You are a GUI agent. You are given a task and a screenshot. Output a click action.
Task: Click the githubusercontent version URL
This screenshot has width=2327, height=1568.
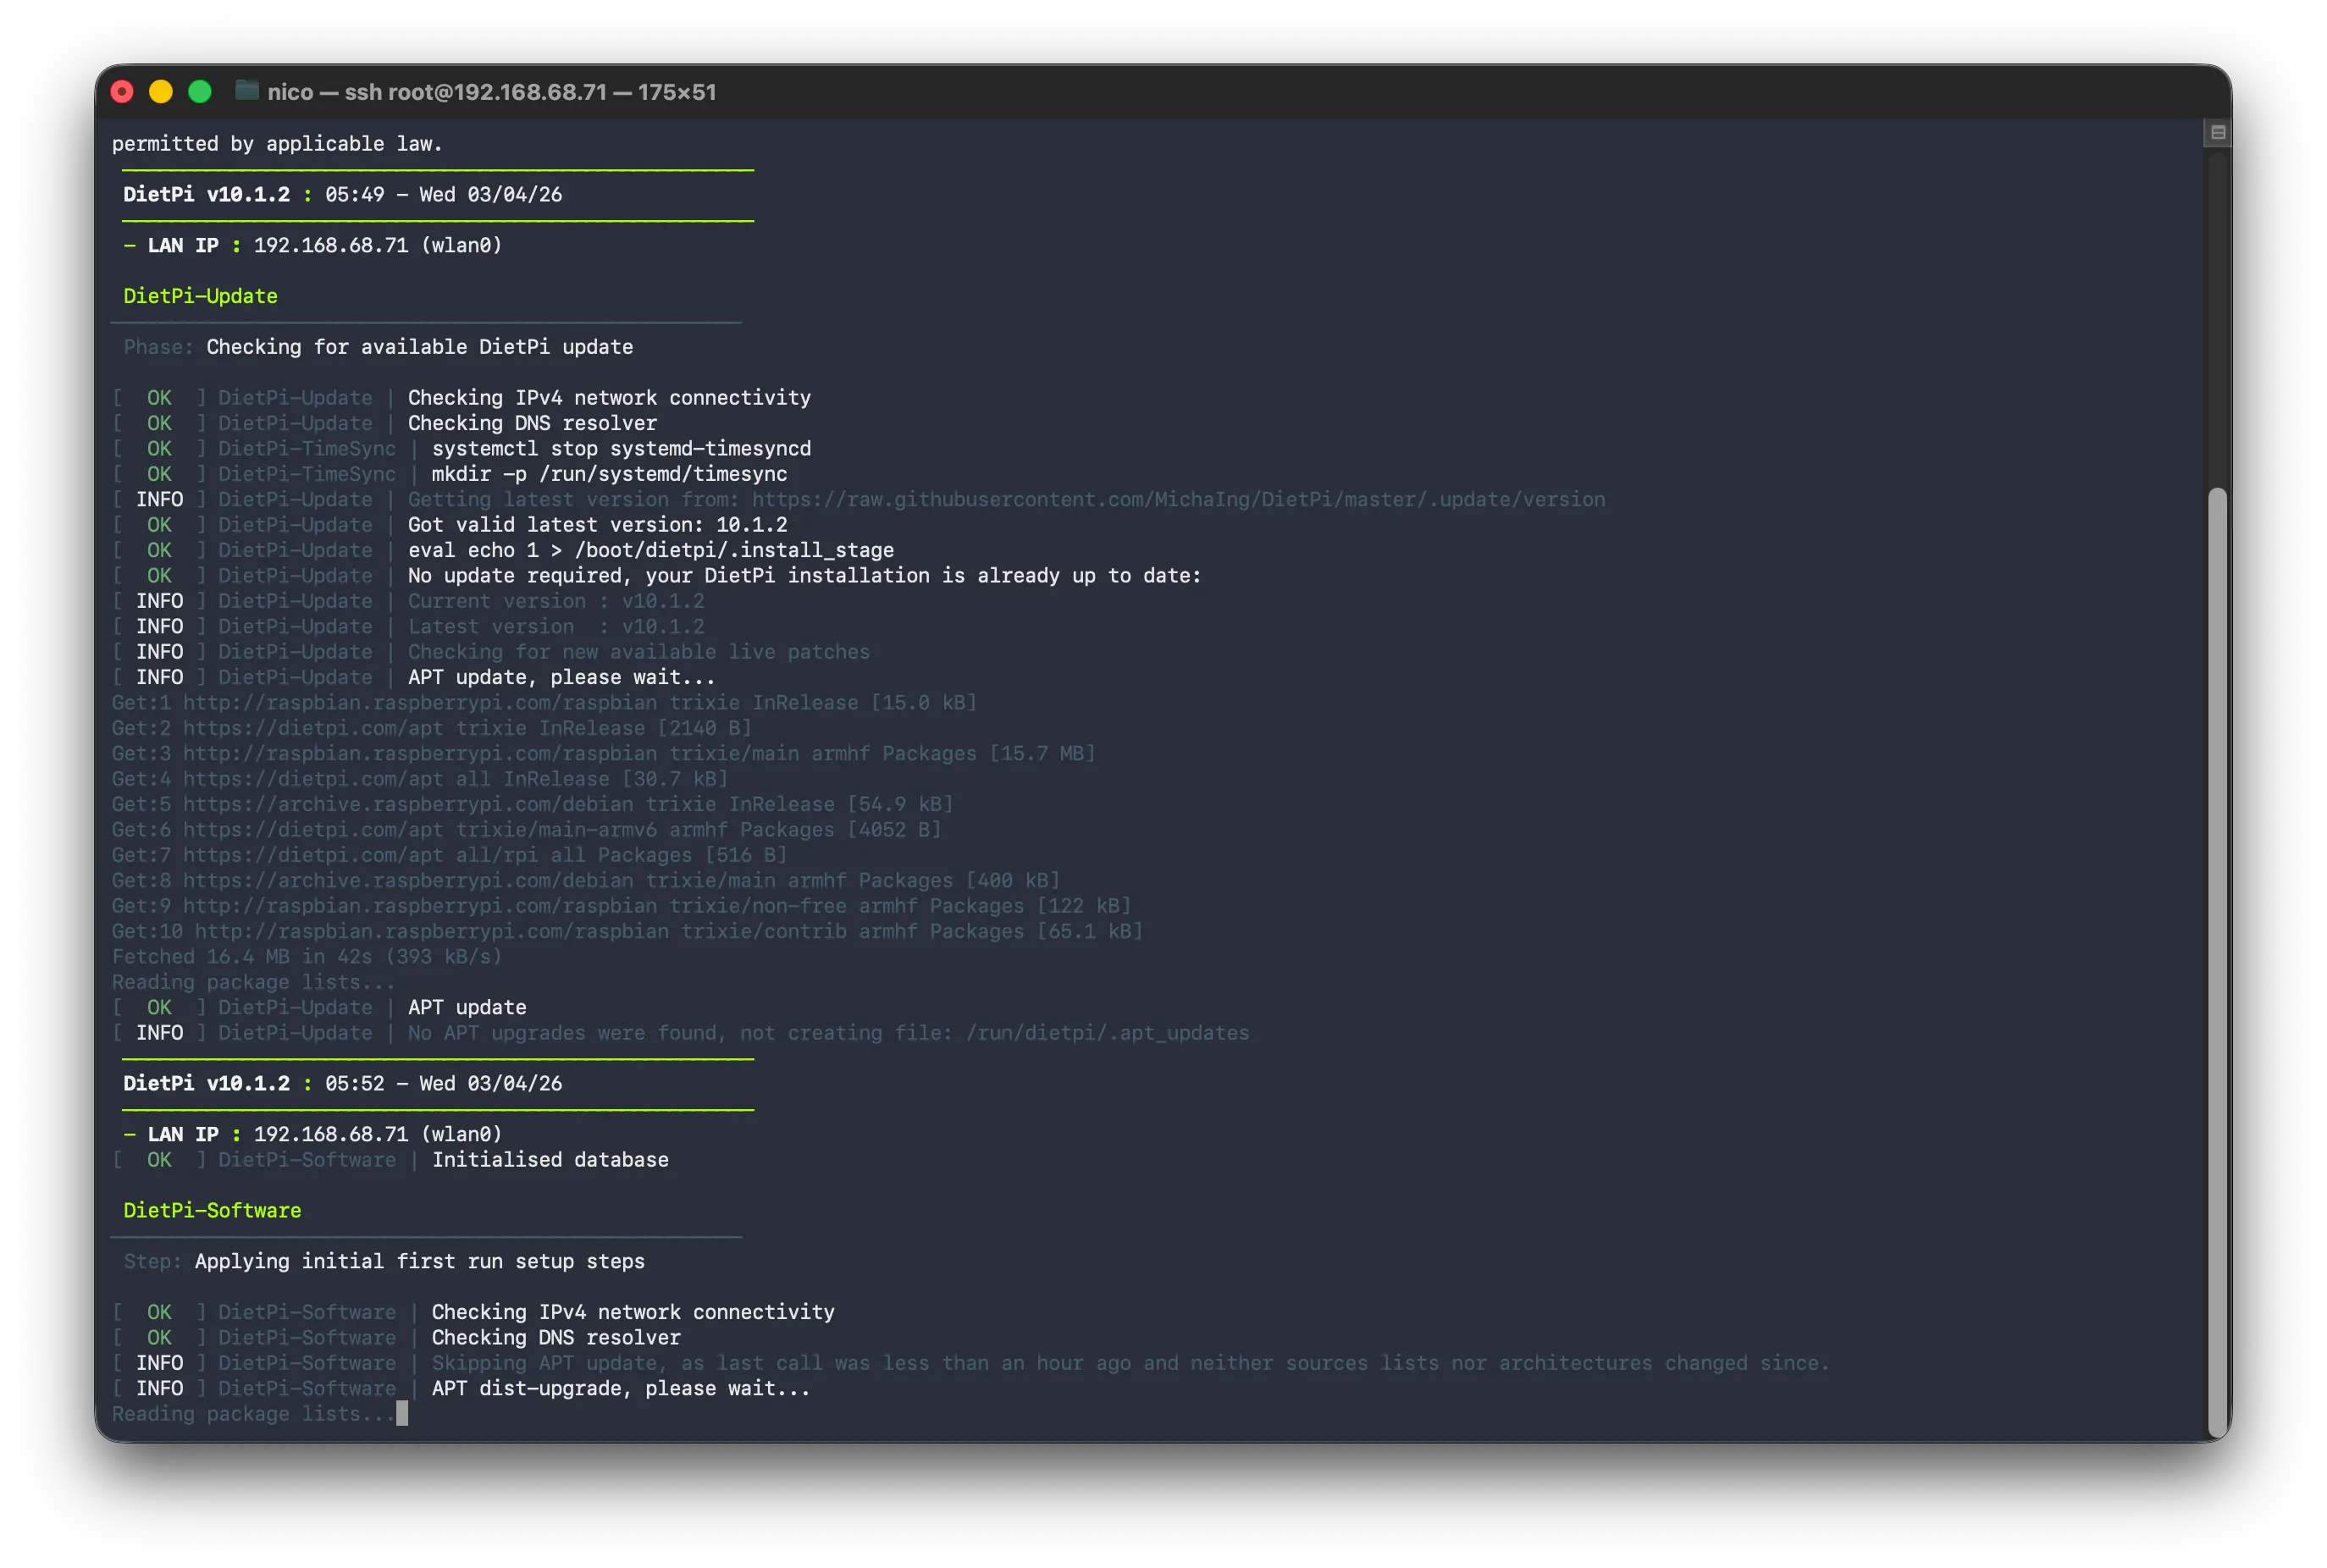click(1178, 499)
